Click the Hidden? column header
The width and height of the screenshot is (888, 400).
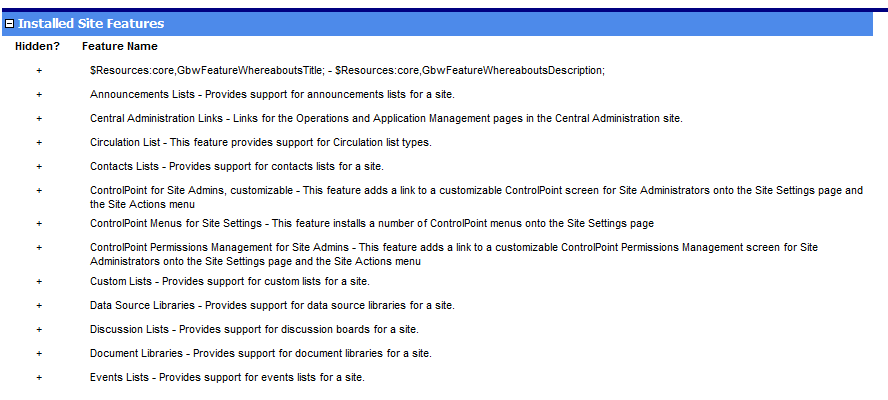click(38, 46)
